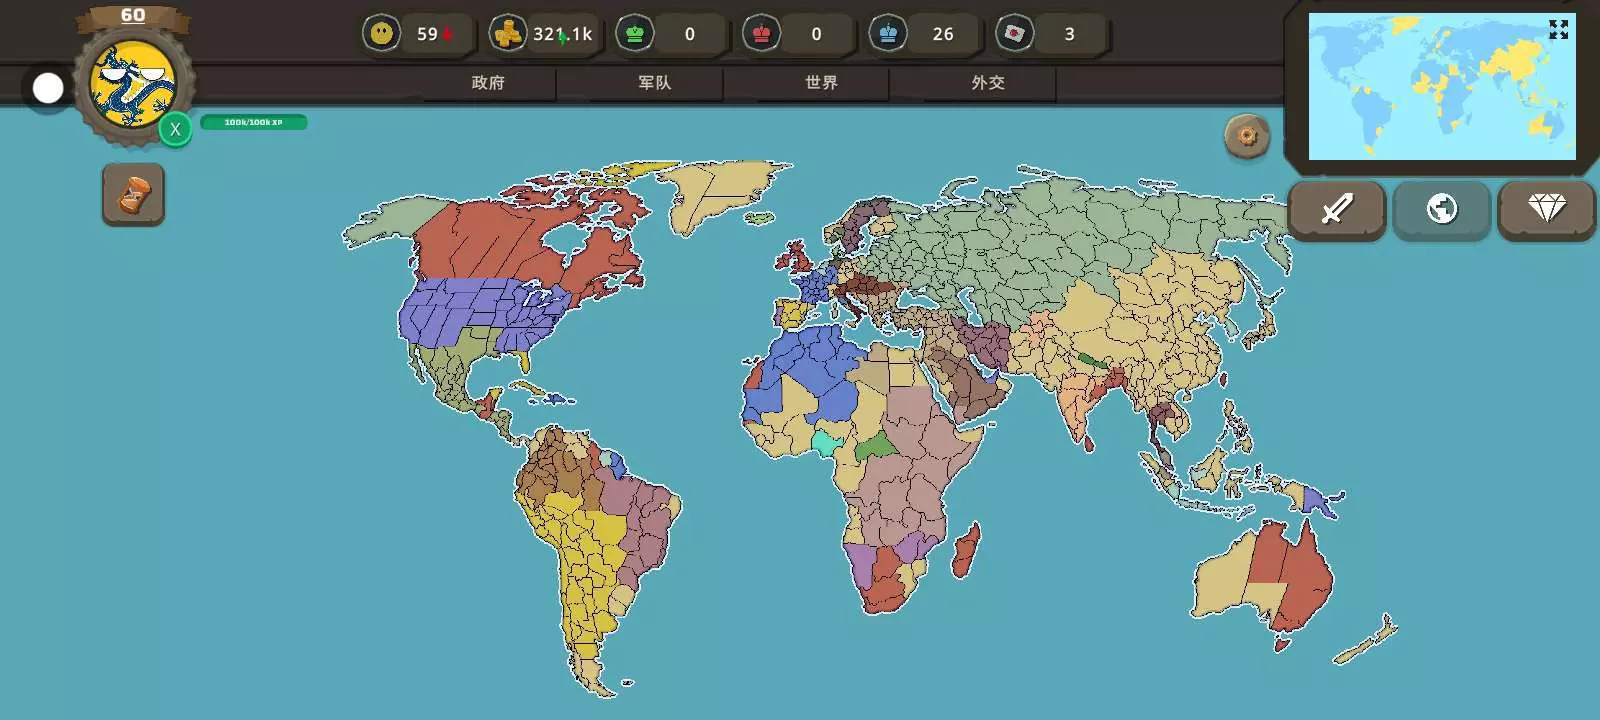Open the 政府 (Government) tab
This screenshot has width=1600, height=720.
(x=488, y=83)
